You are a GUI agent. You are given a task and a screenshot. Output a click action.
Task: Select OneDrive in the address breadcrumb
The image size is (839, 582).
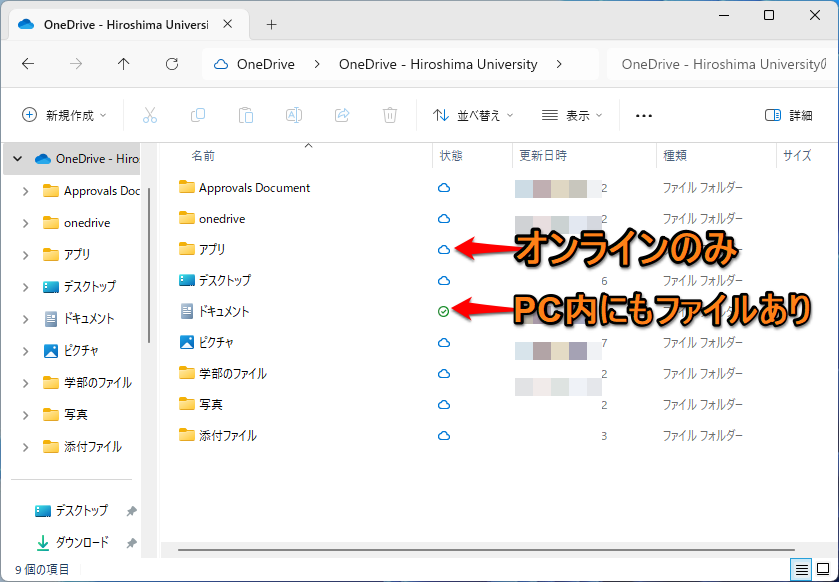(265, 64)
